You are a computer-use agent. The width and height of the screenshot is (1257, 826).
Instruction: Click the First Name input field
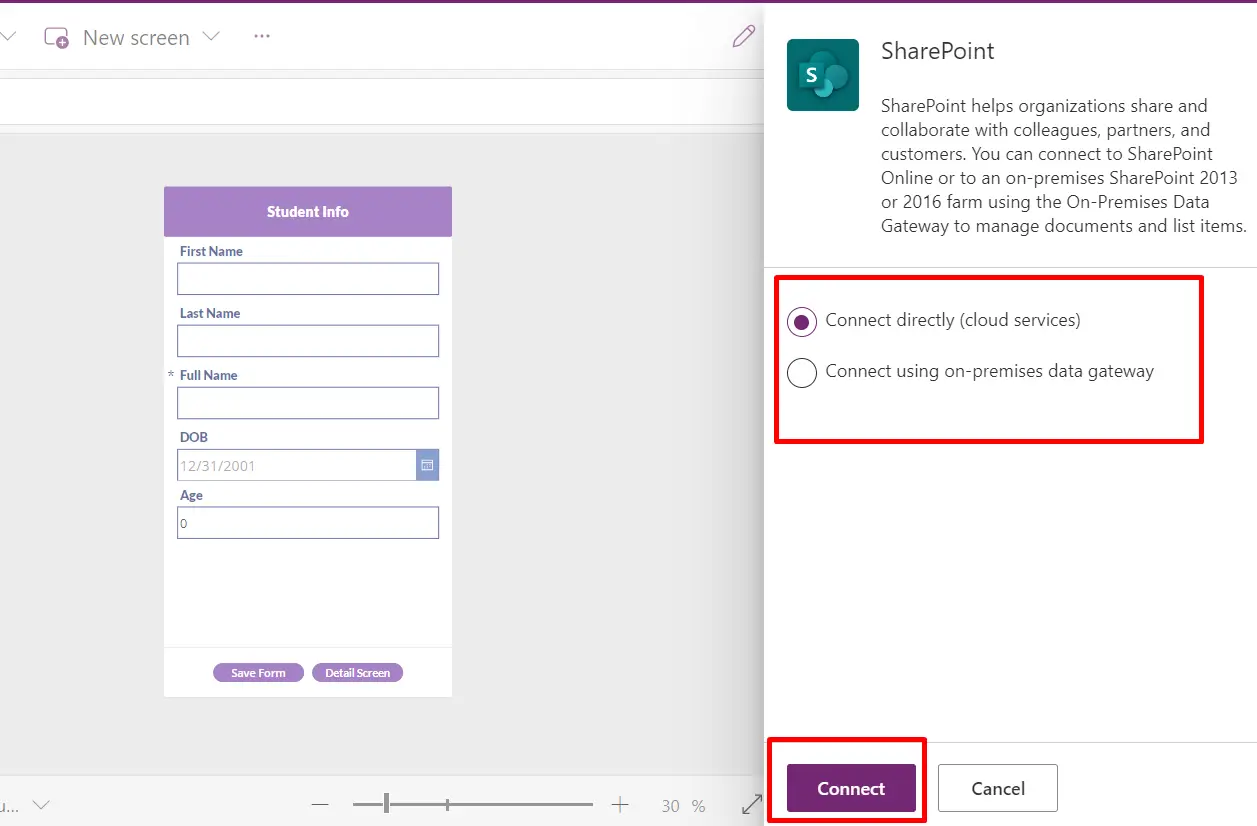click(x=308, y=279)
